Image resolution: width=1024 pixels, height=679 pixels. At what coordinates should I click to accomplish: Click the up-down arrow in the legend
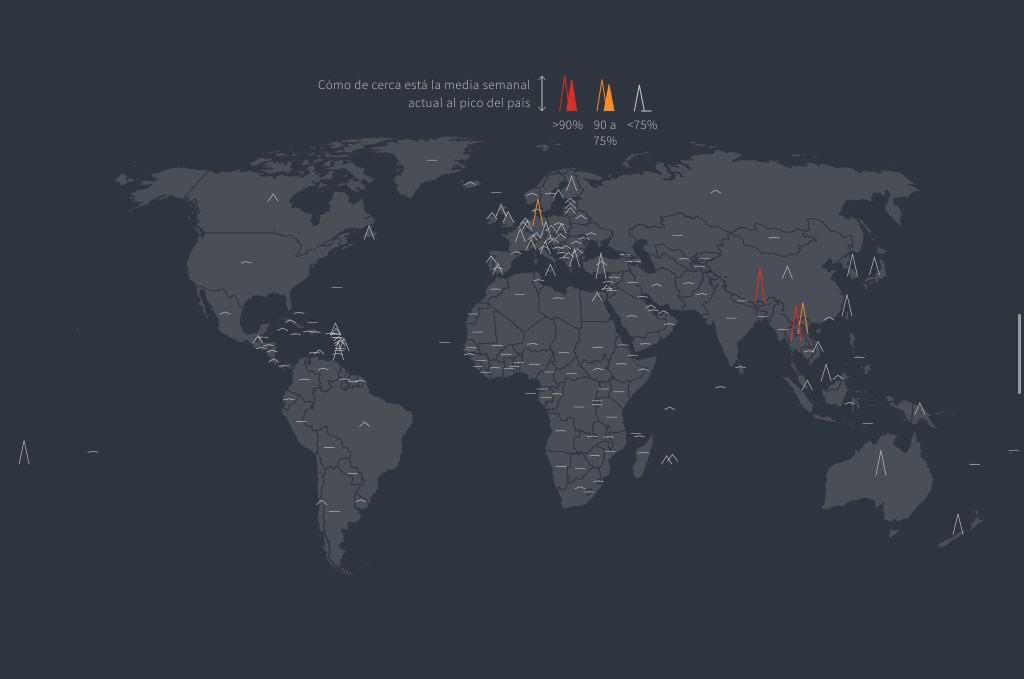point(542,93)
